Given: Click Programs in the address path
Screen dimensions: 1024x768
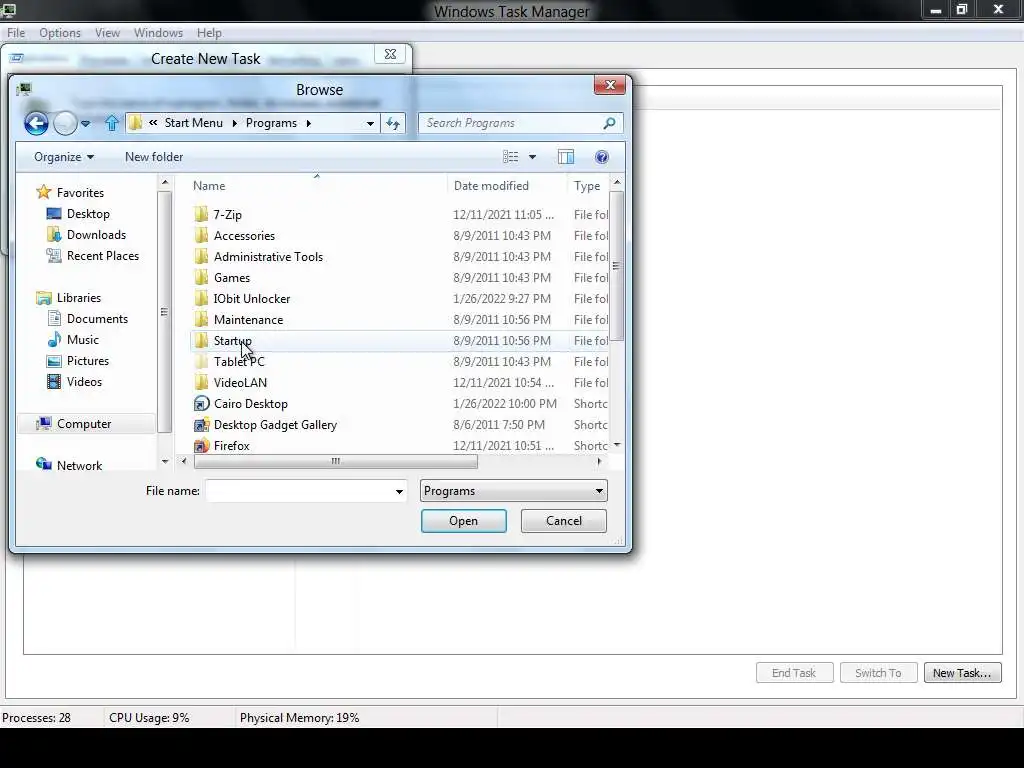Looking at the screenshot, I should point(271,123).
